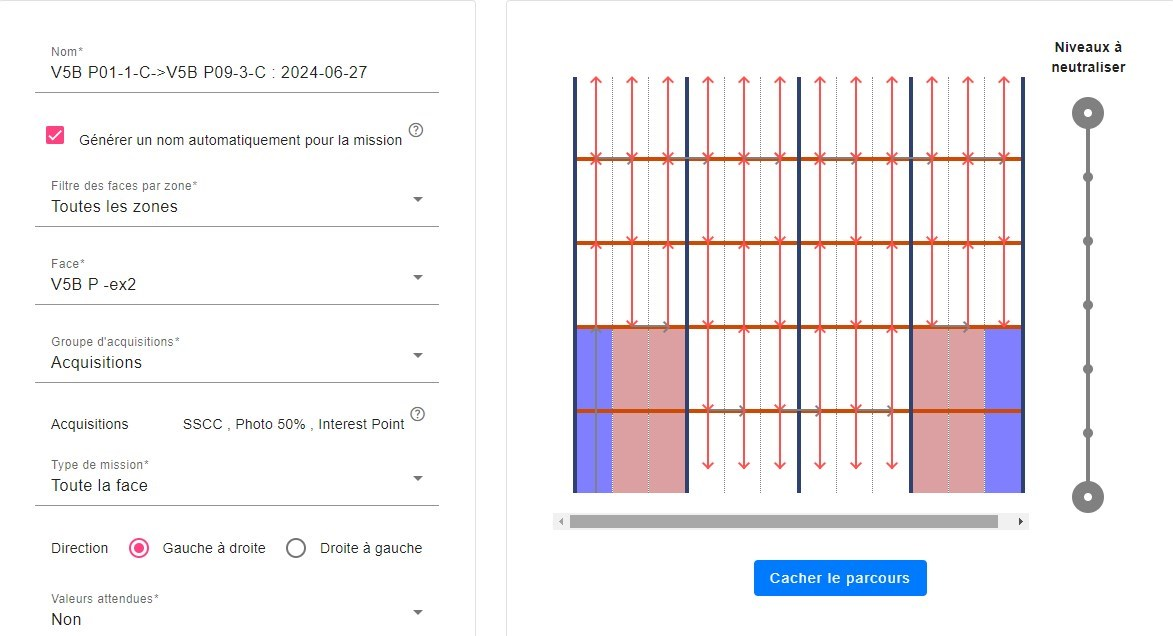Image resolution: width=1173 pixels, height=636 pixels.
Task: Click the second tick mark on levels slider
Action: 1088,177
